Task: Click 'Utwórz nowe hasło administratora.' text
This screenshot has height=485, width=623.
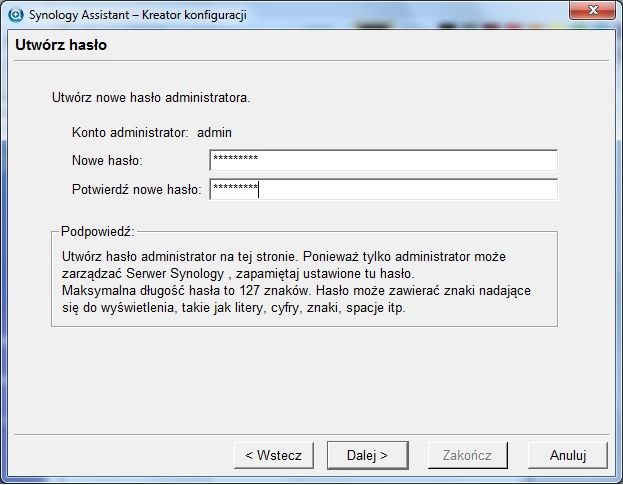Action: click(151, 98)
